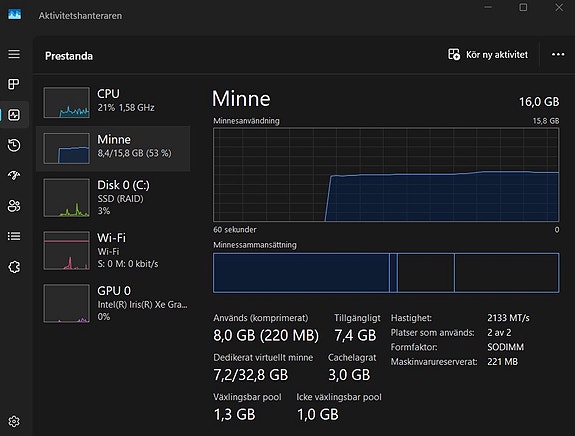Click the '2 av 2' slots value
Screen dimensions: 575x436
tap(499, 333)
